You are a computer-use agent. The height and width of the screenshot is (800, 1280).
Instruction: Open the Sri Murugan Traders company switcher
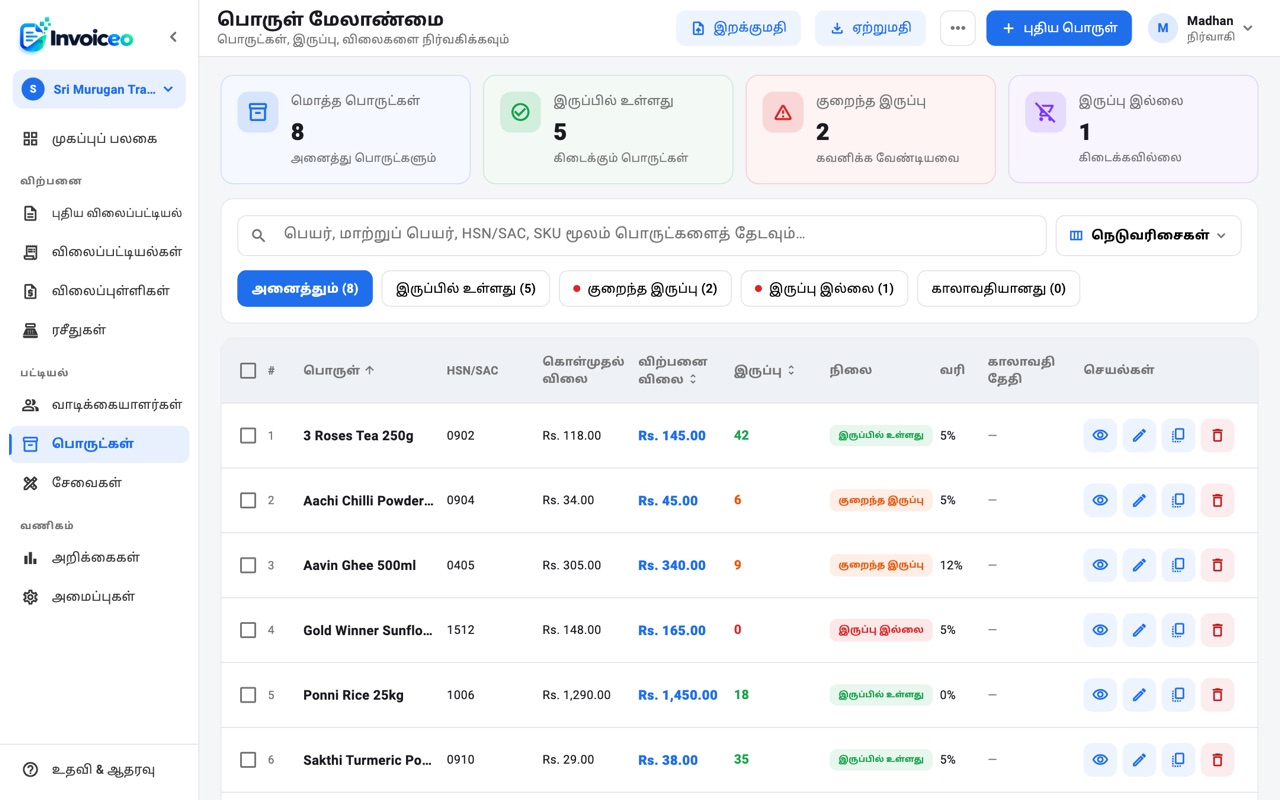point(99,89)
